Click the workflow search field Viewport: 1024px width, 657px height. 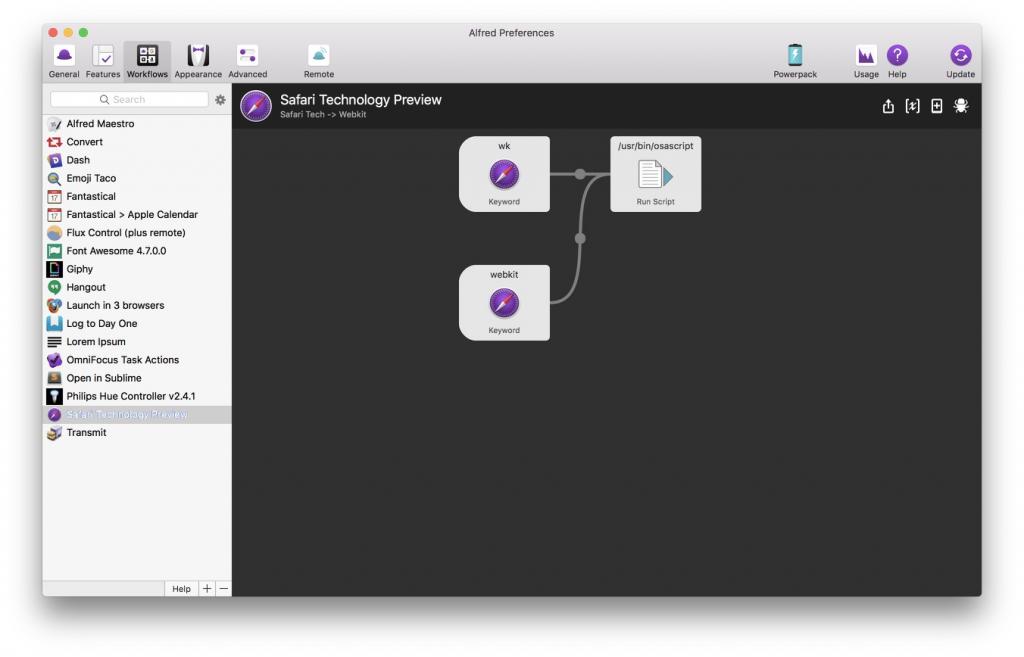pos(129,100)
